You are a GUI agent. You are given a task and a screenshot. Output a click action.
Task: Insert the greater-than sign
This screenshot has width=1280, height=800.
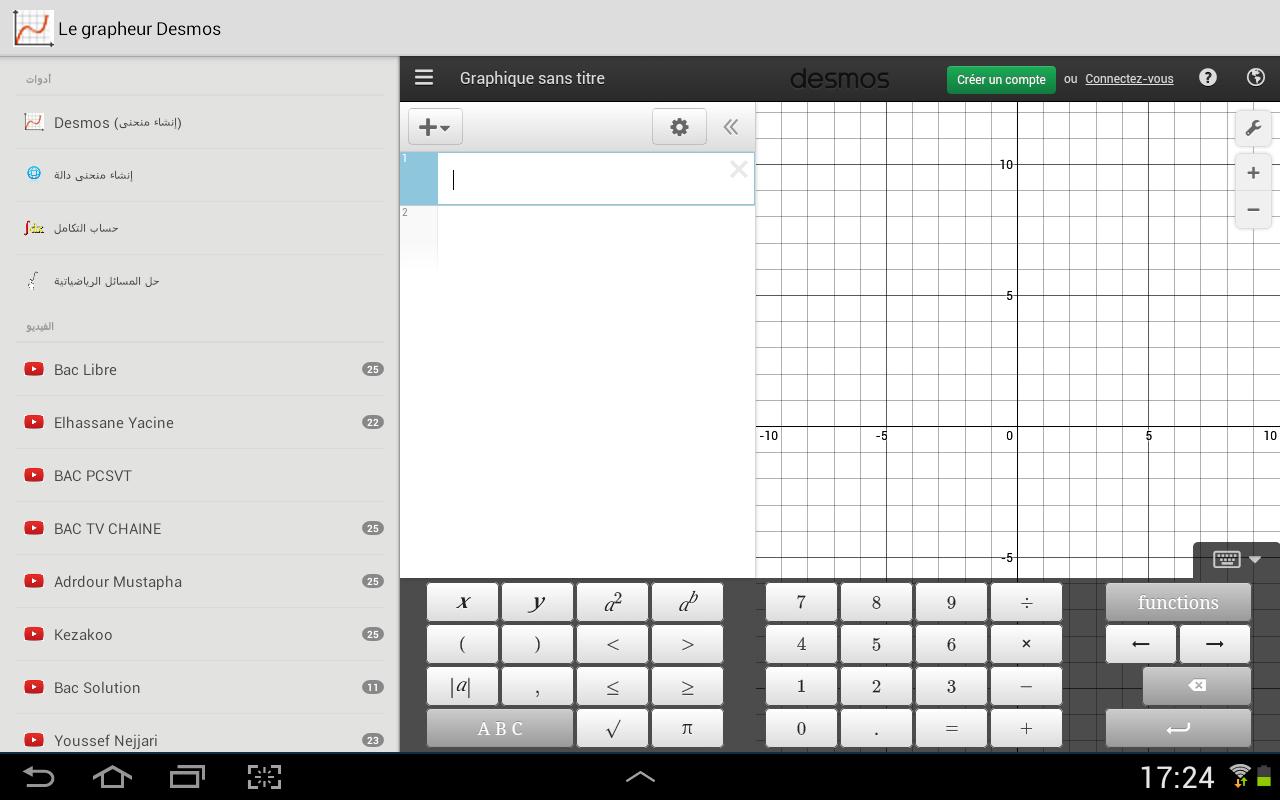pos(687,644)
